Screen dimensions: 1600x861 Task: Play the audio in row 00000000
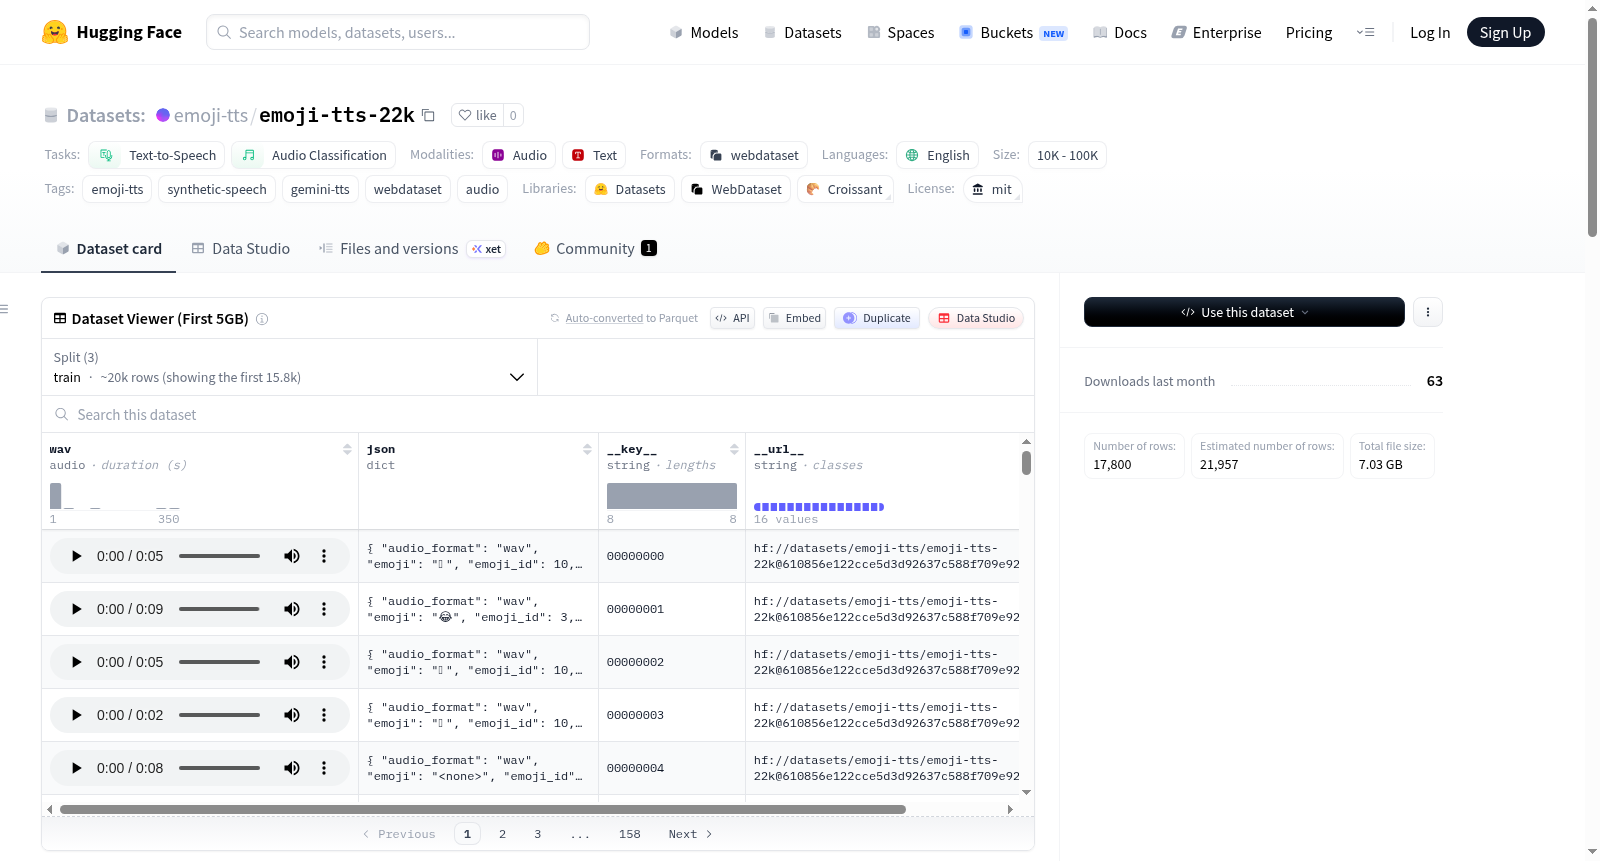tap(76, 556)
